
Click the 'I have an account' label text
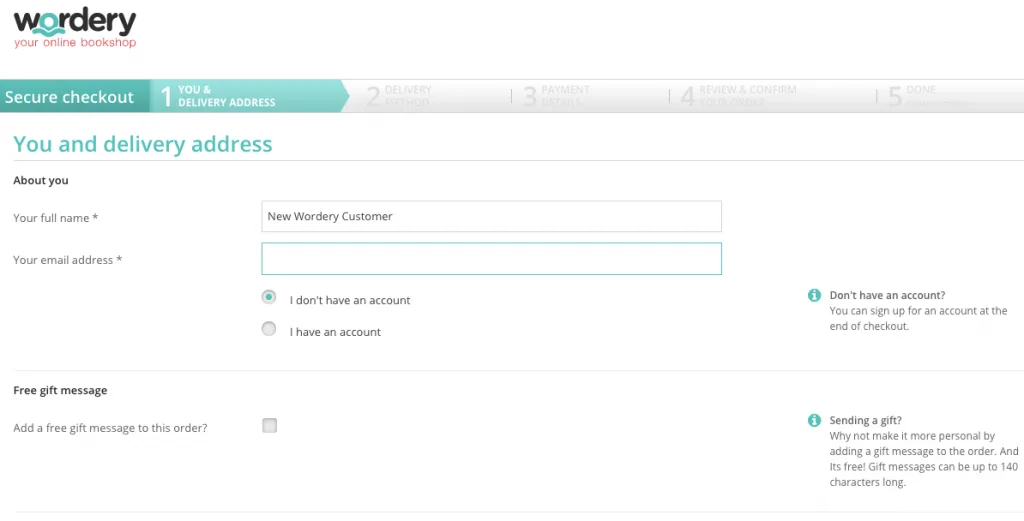(x=335, y=332)
